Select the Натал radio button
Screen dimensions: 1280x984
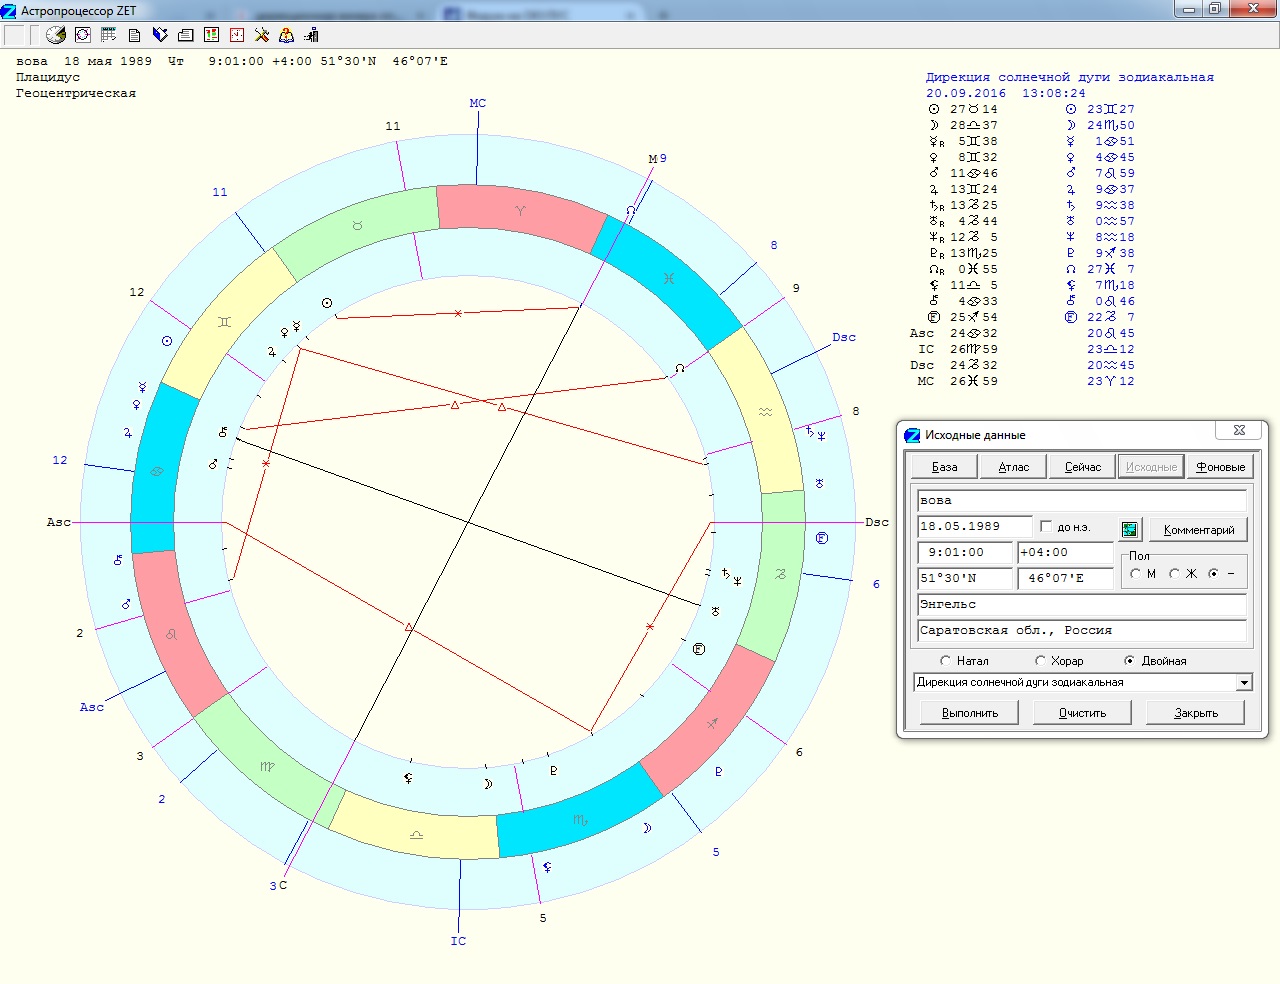(x=946, y=661)
